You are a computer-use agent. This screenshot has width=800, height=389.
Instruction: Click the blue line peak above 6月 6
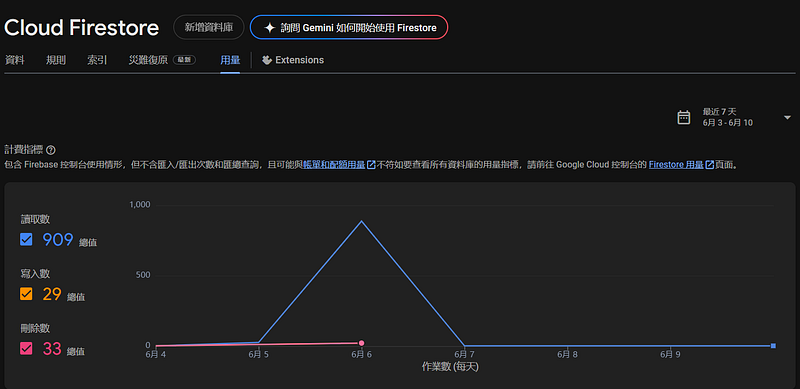(362, 221)
